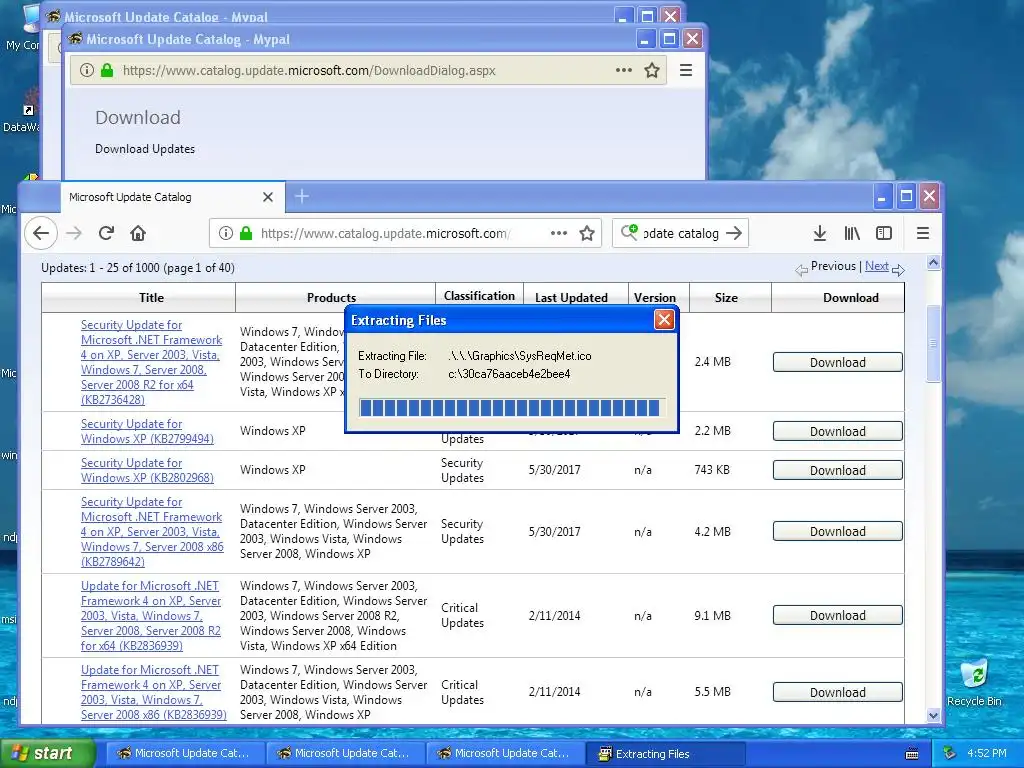
Task: Sort table by Size column header
Action: point(726,297)
